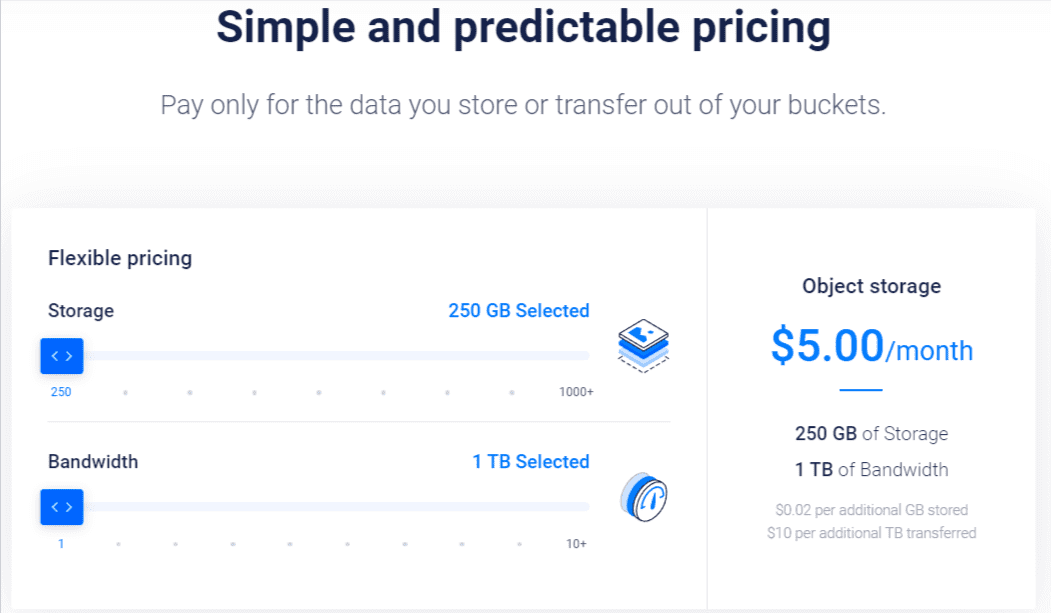The height and width of the screenshot is (613, 1051).
Task: Click "250 GB of Storage" summary line
Action: click(x=871, y=433)
